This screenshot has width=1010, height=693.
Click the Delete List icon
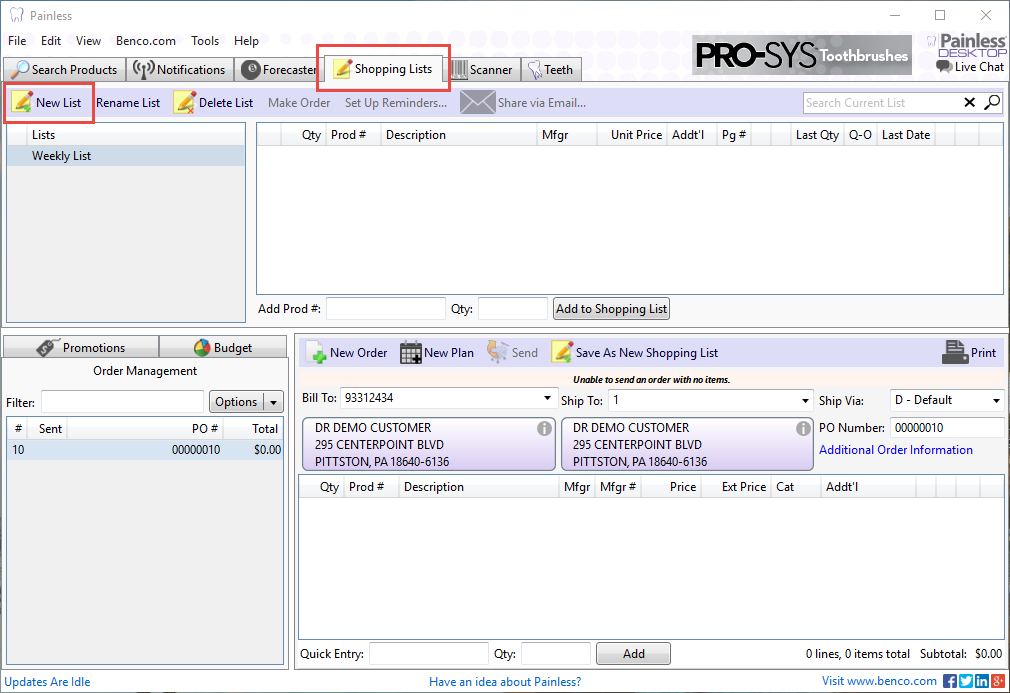(185, 102)
